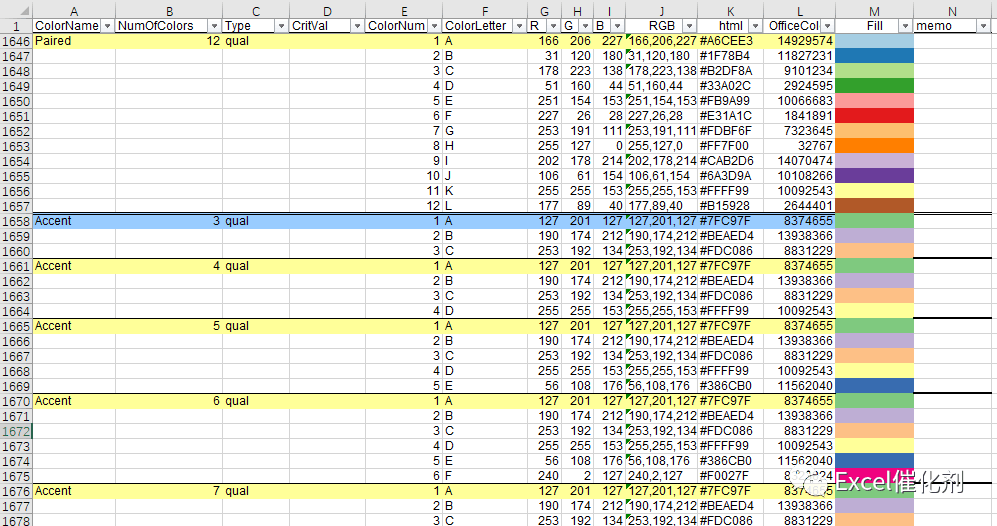This screenshot has width=997, height=526.
Task: Click light blue fill swatch in row 1646
Action: point(874,41)
